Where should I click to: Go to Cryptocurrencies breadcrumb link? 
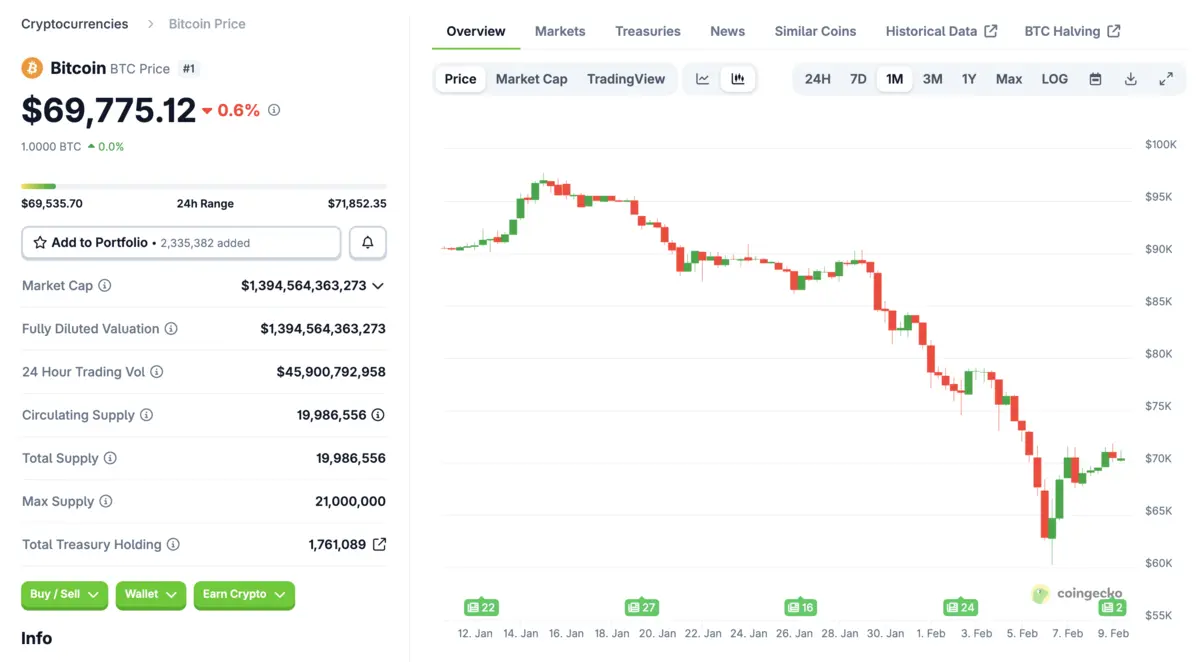coord(75,24)
